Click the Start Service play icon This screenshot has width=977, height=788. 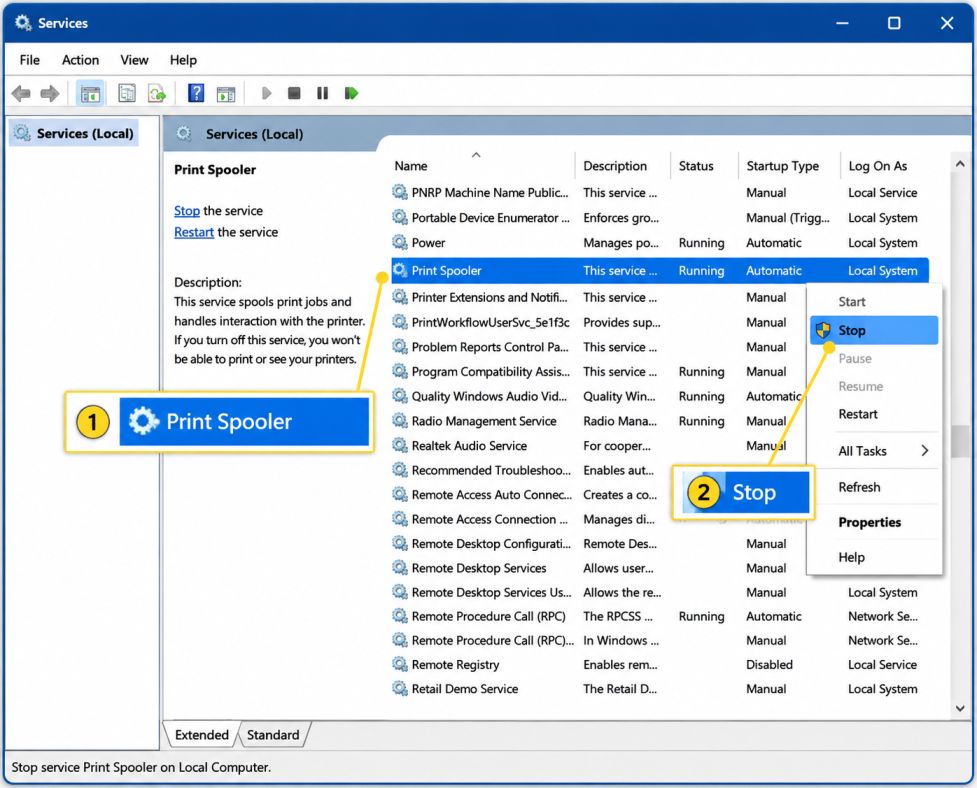(x=267, y=93)
